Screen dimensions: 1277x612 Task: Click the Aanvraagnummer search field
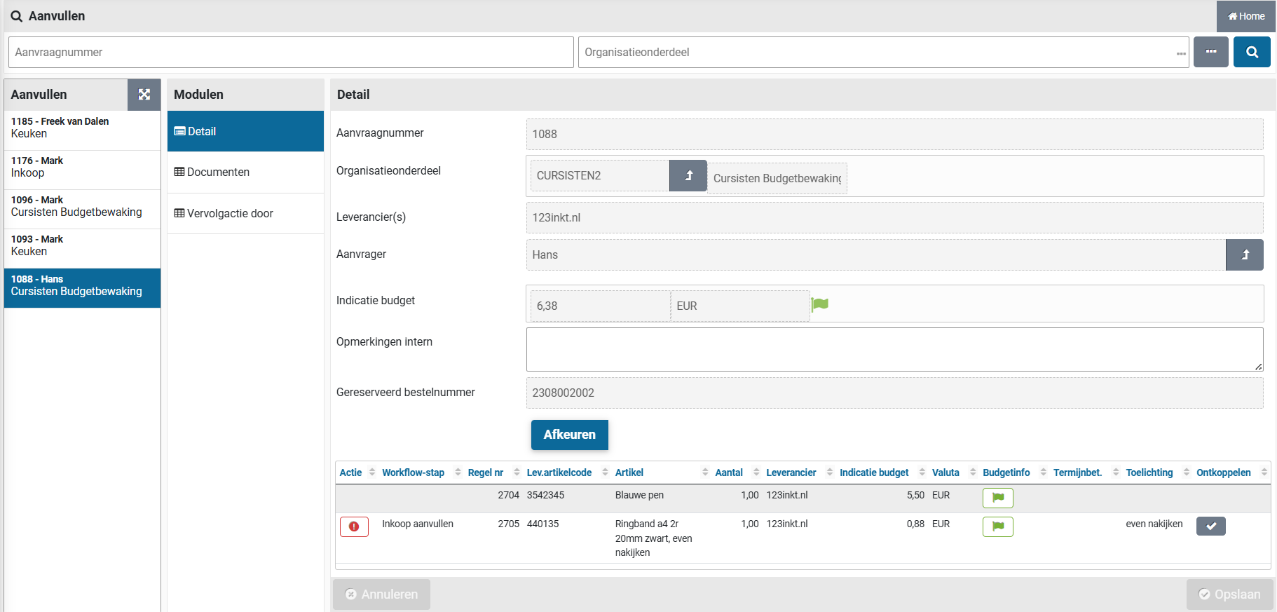coord(290,52)
